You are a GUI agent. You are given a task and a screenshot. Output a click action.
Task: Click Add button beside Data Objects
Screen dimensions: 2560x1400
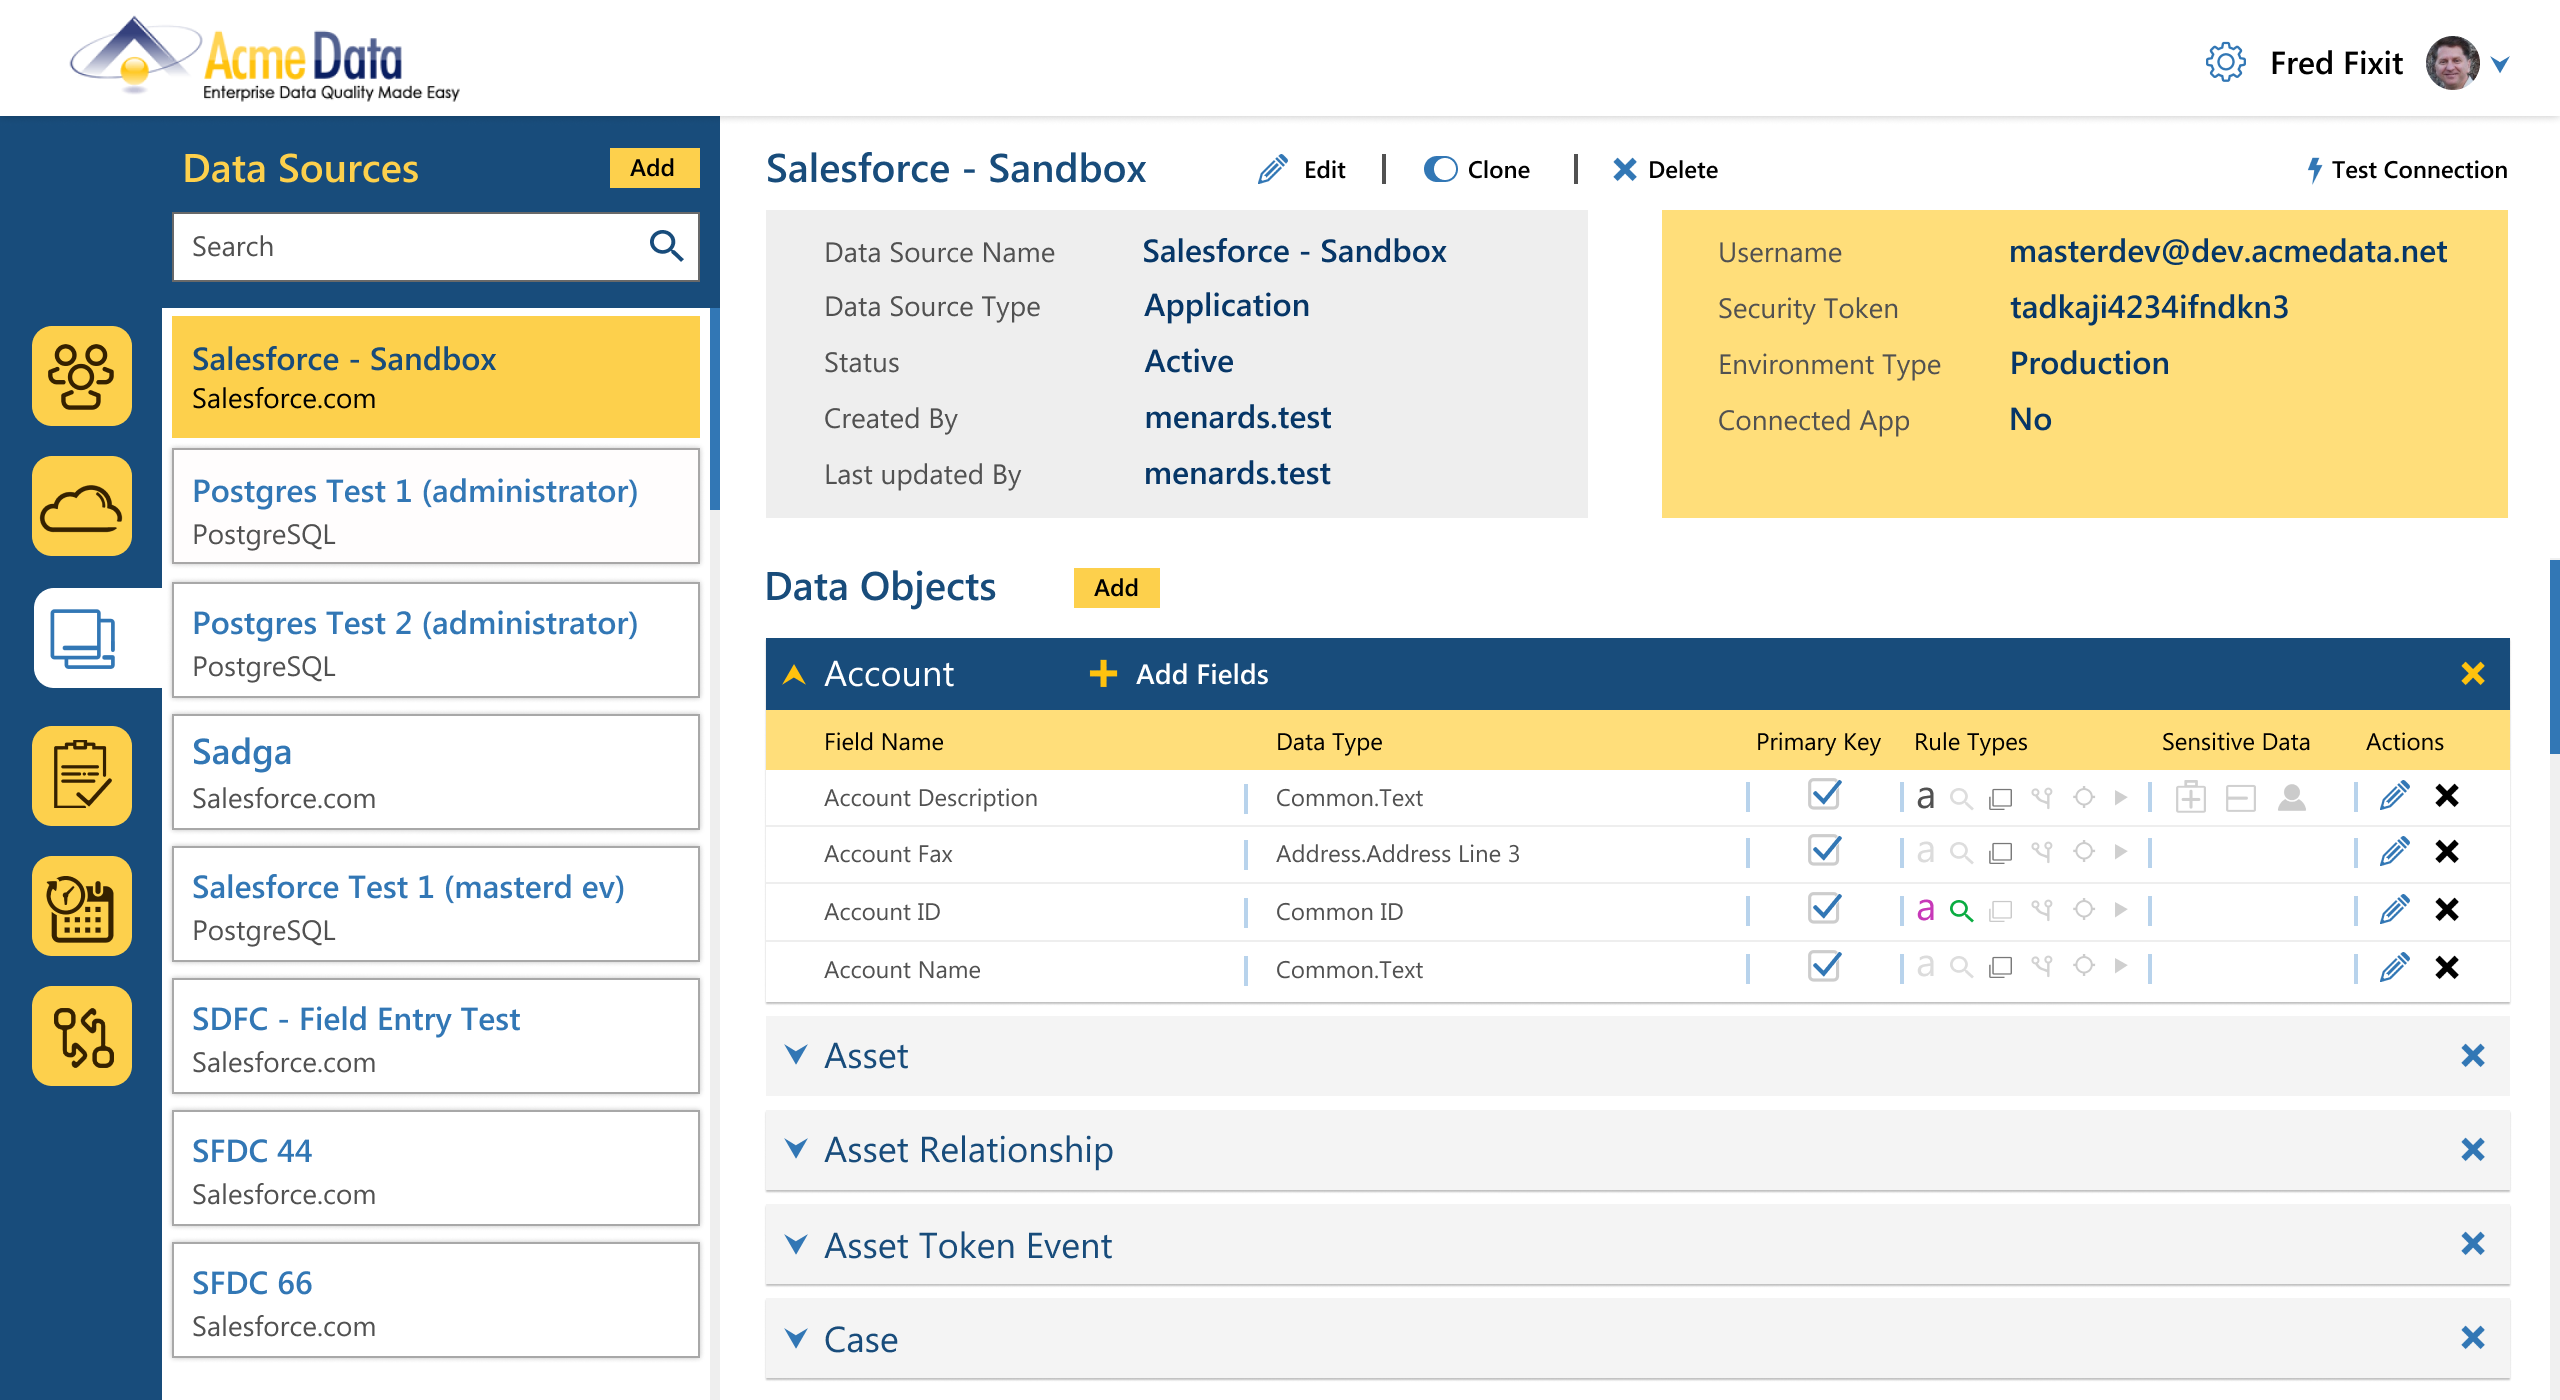(1116, 588)
